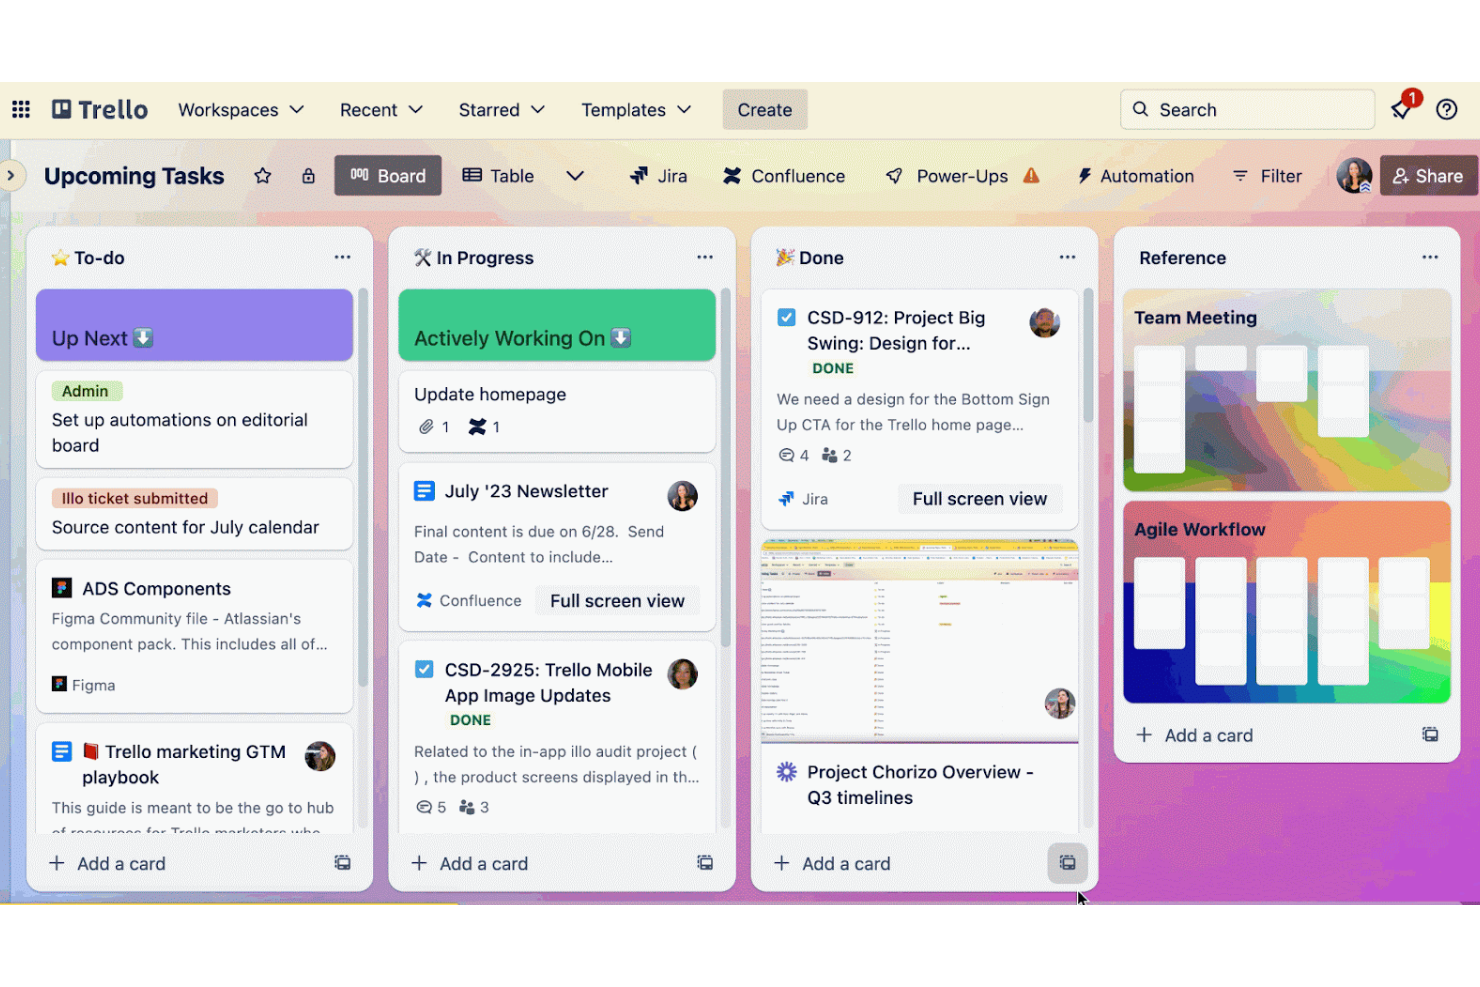Screen dimensions: 1480x987
Task: Click the Share button
Action: pyautogui.click(x=1428, y=176)
